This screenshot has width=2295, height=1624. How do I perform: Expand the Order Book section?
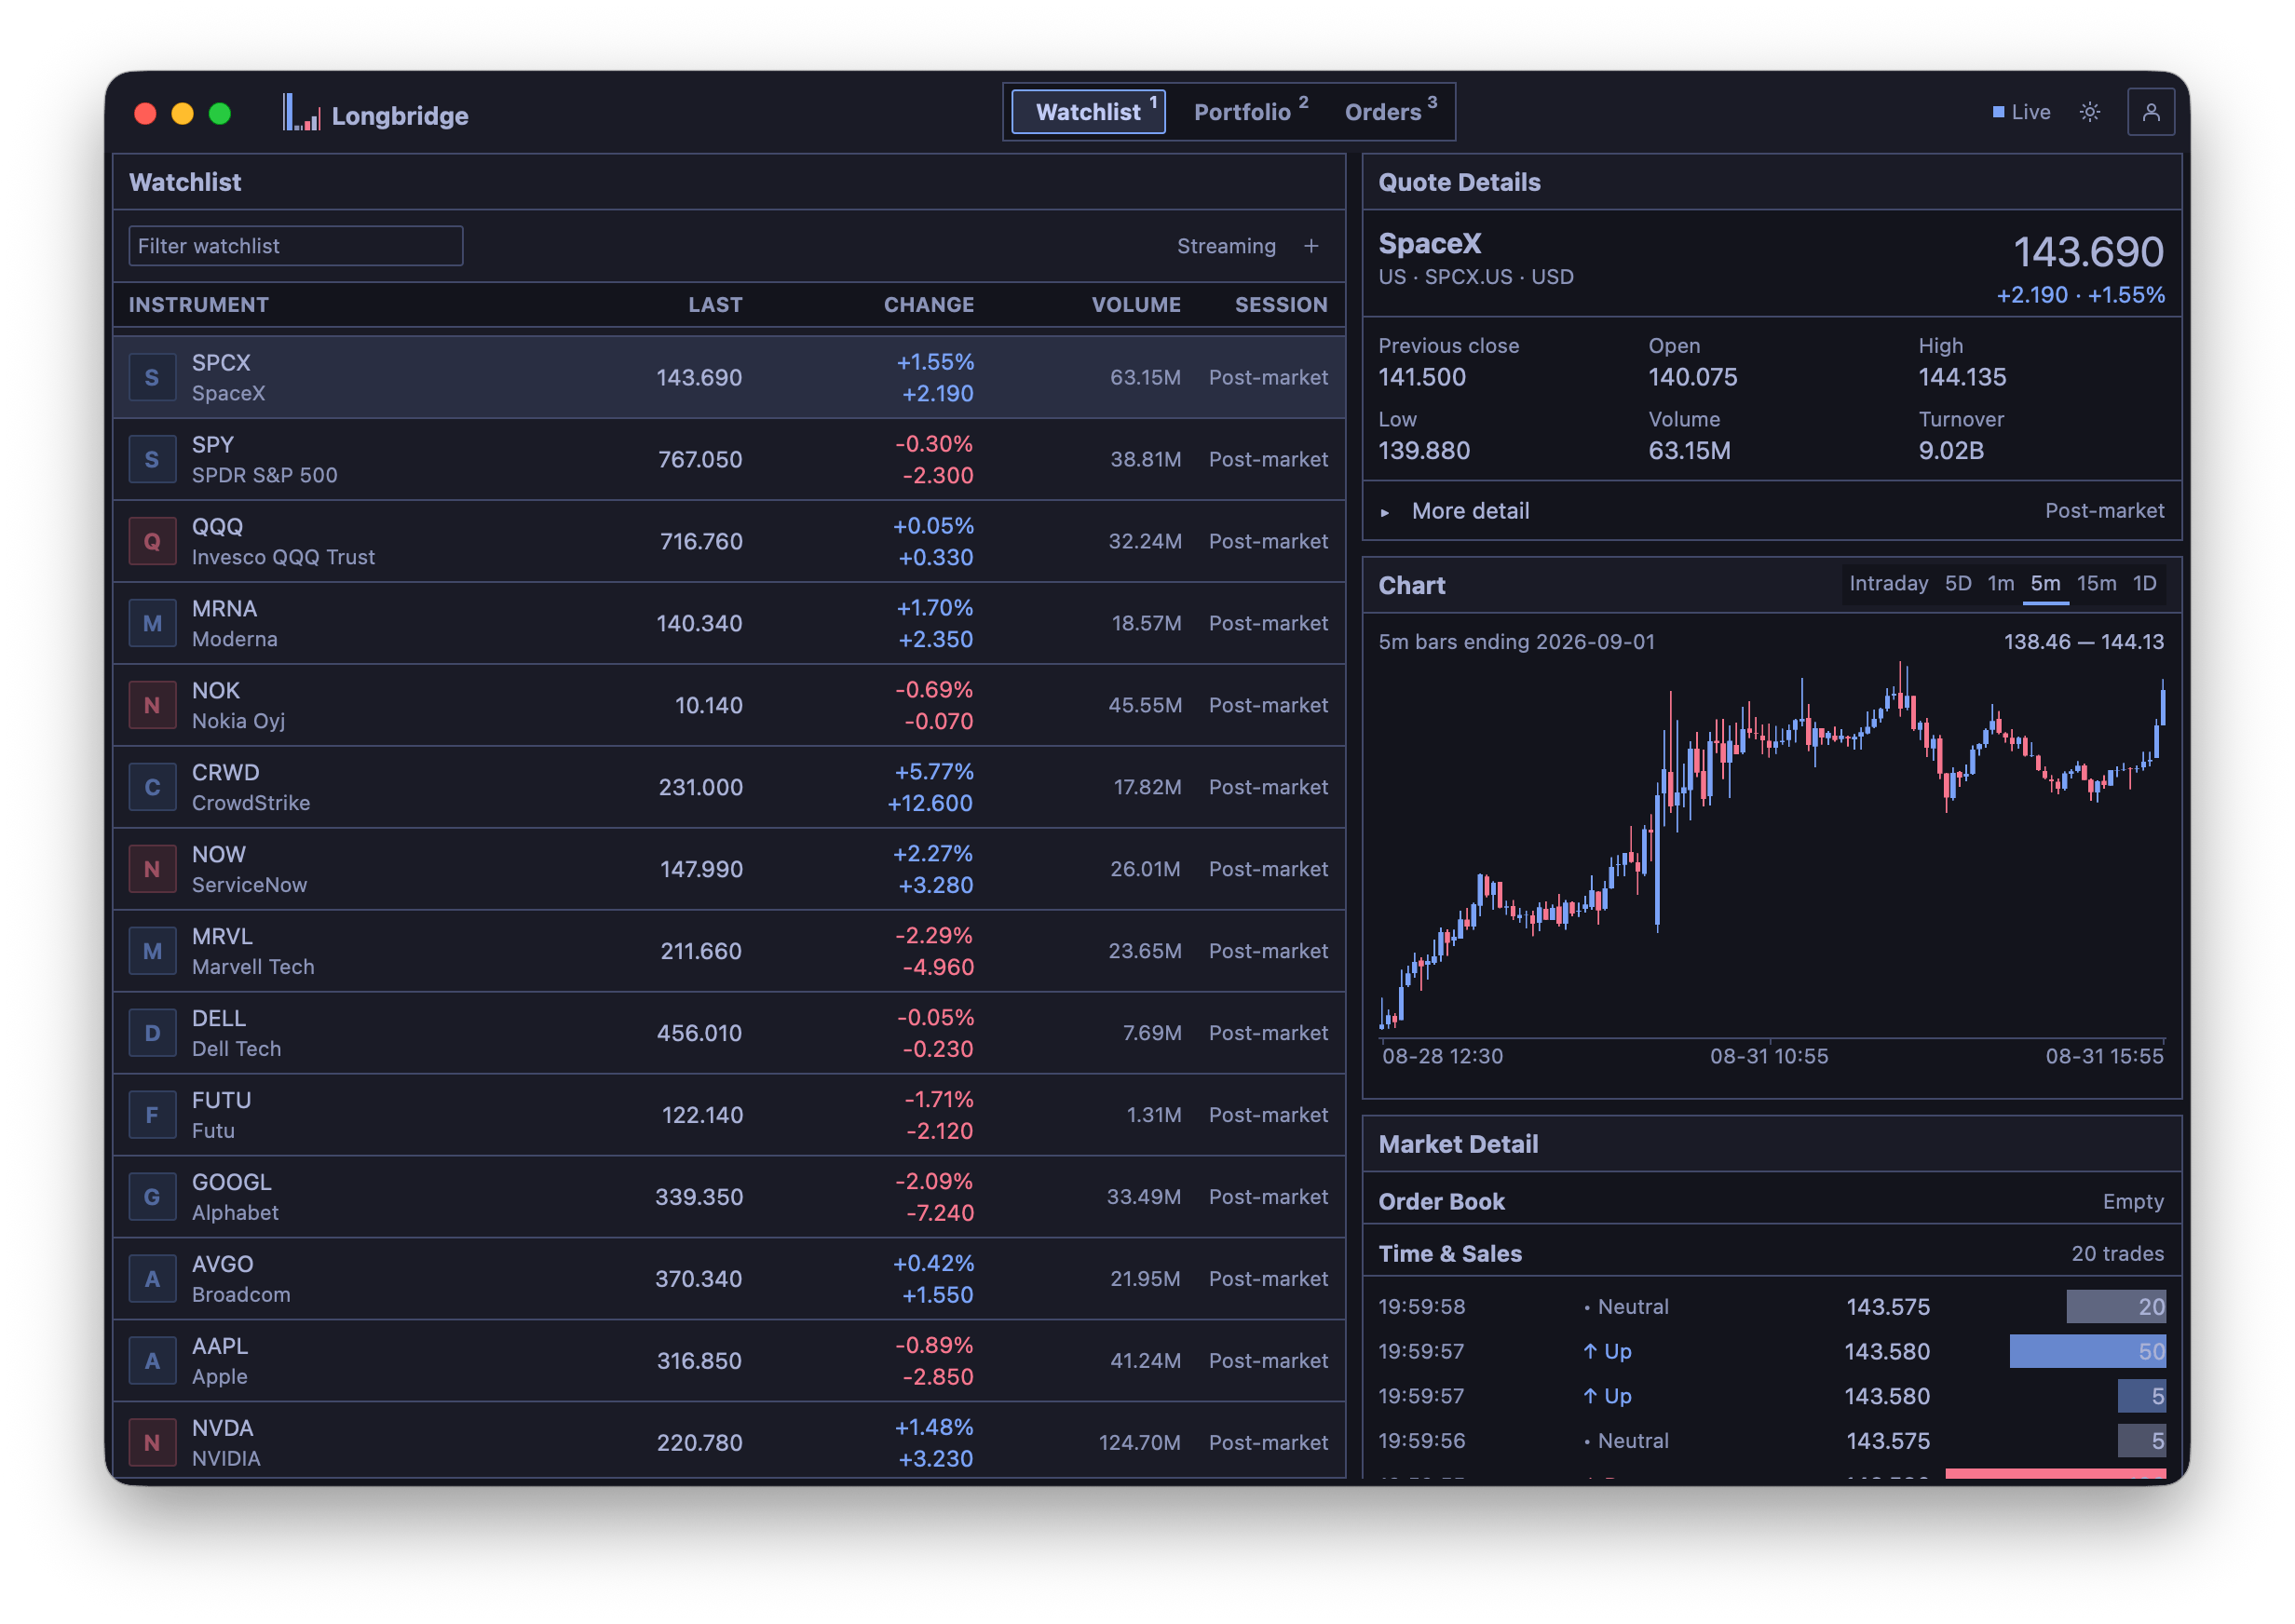[x=1770, y=1201]
